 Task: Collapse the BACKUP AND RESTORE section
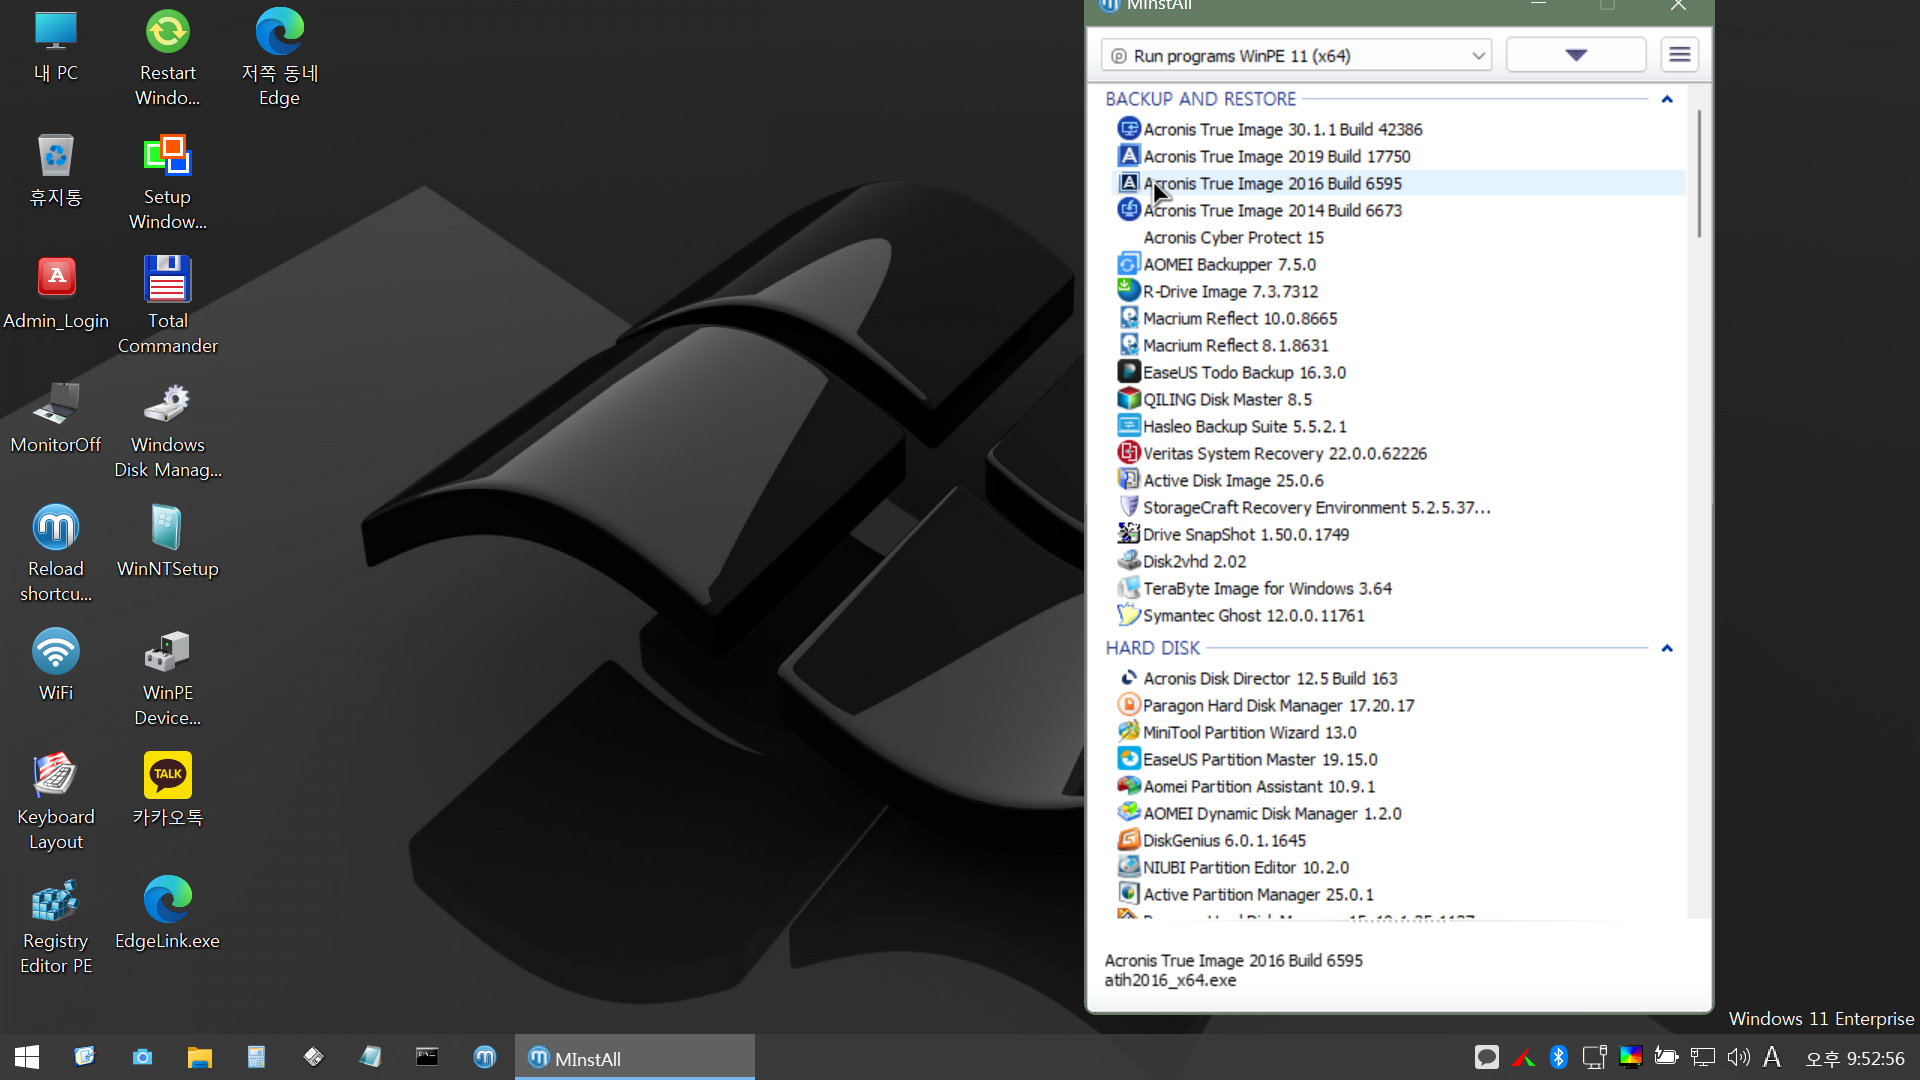pyautogui.click(x=1667, y=99)
